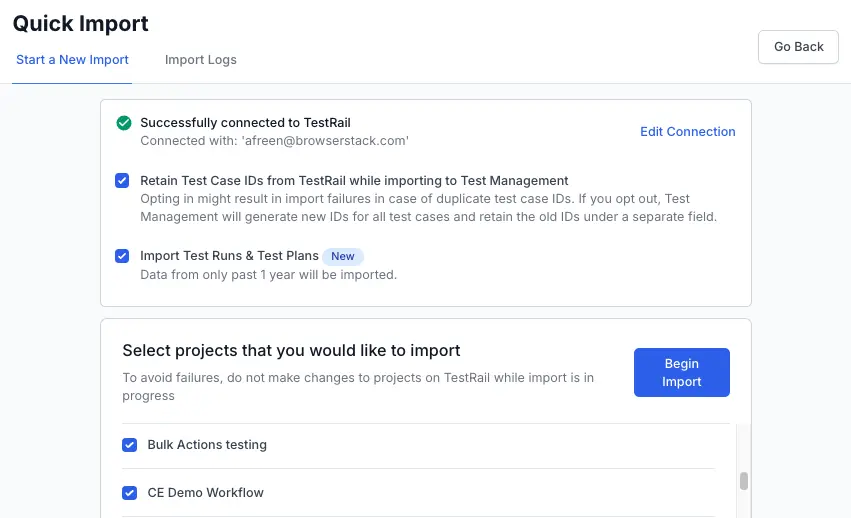Uncheck Retain Test Case IDs checkbox
Screen dimensions: 851x518
(x=122, y=181)
